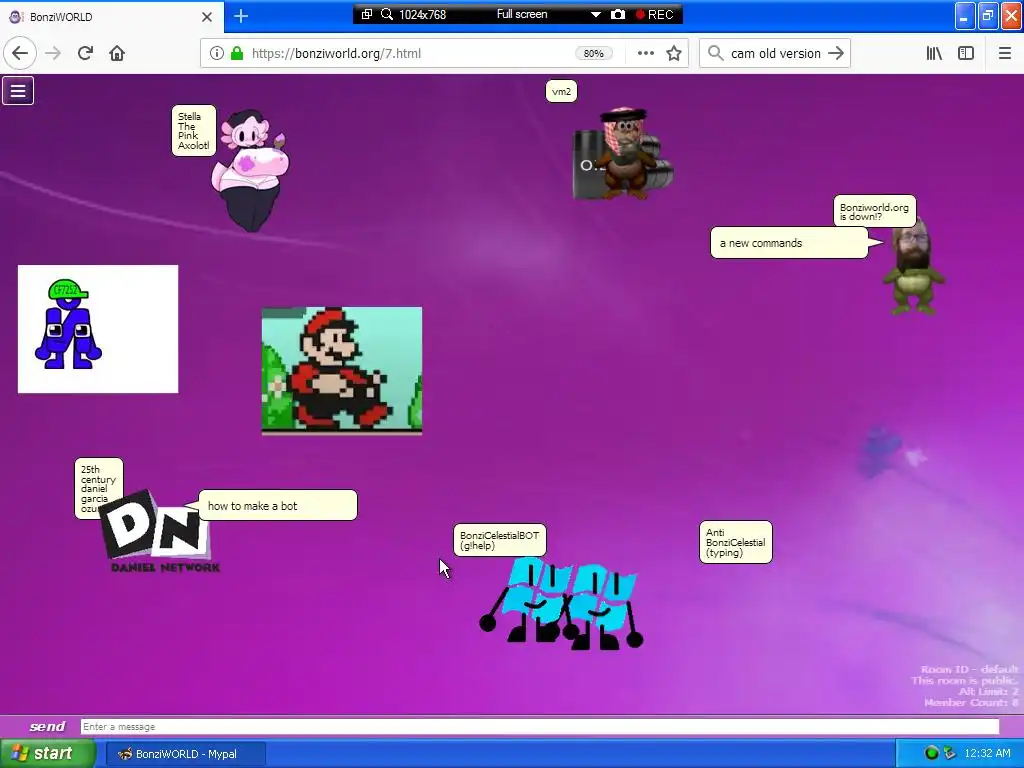This screenshot has height=768, width=1024.
Task: Reload the current page
Action: tap(85, 54)
